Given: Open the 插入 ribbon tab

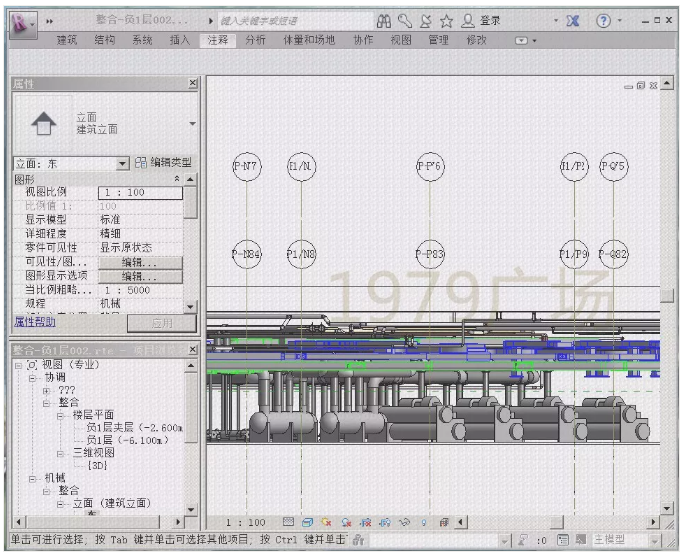Looking at the screenshot, I should [x=180, y=40].
